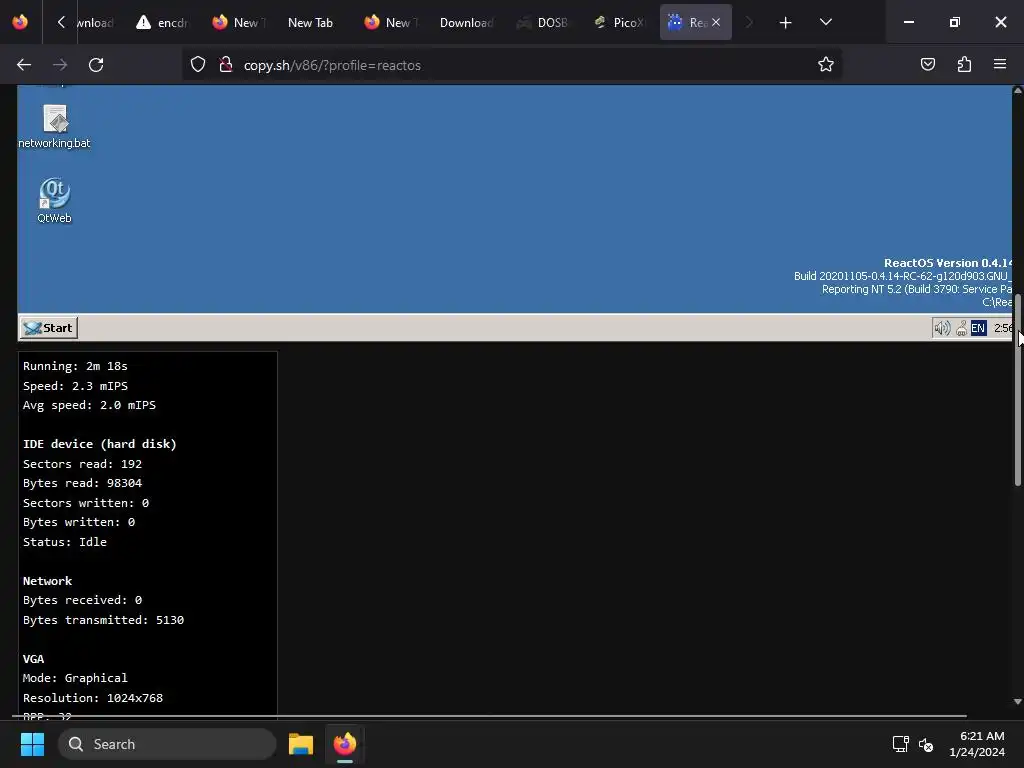Click the ReactOS volume speaker tray icon
The image size is (1024, 768).
click(x=942, y=328)
